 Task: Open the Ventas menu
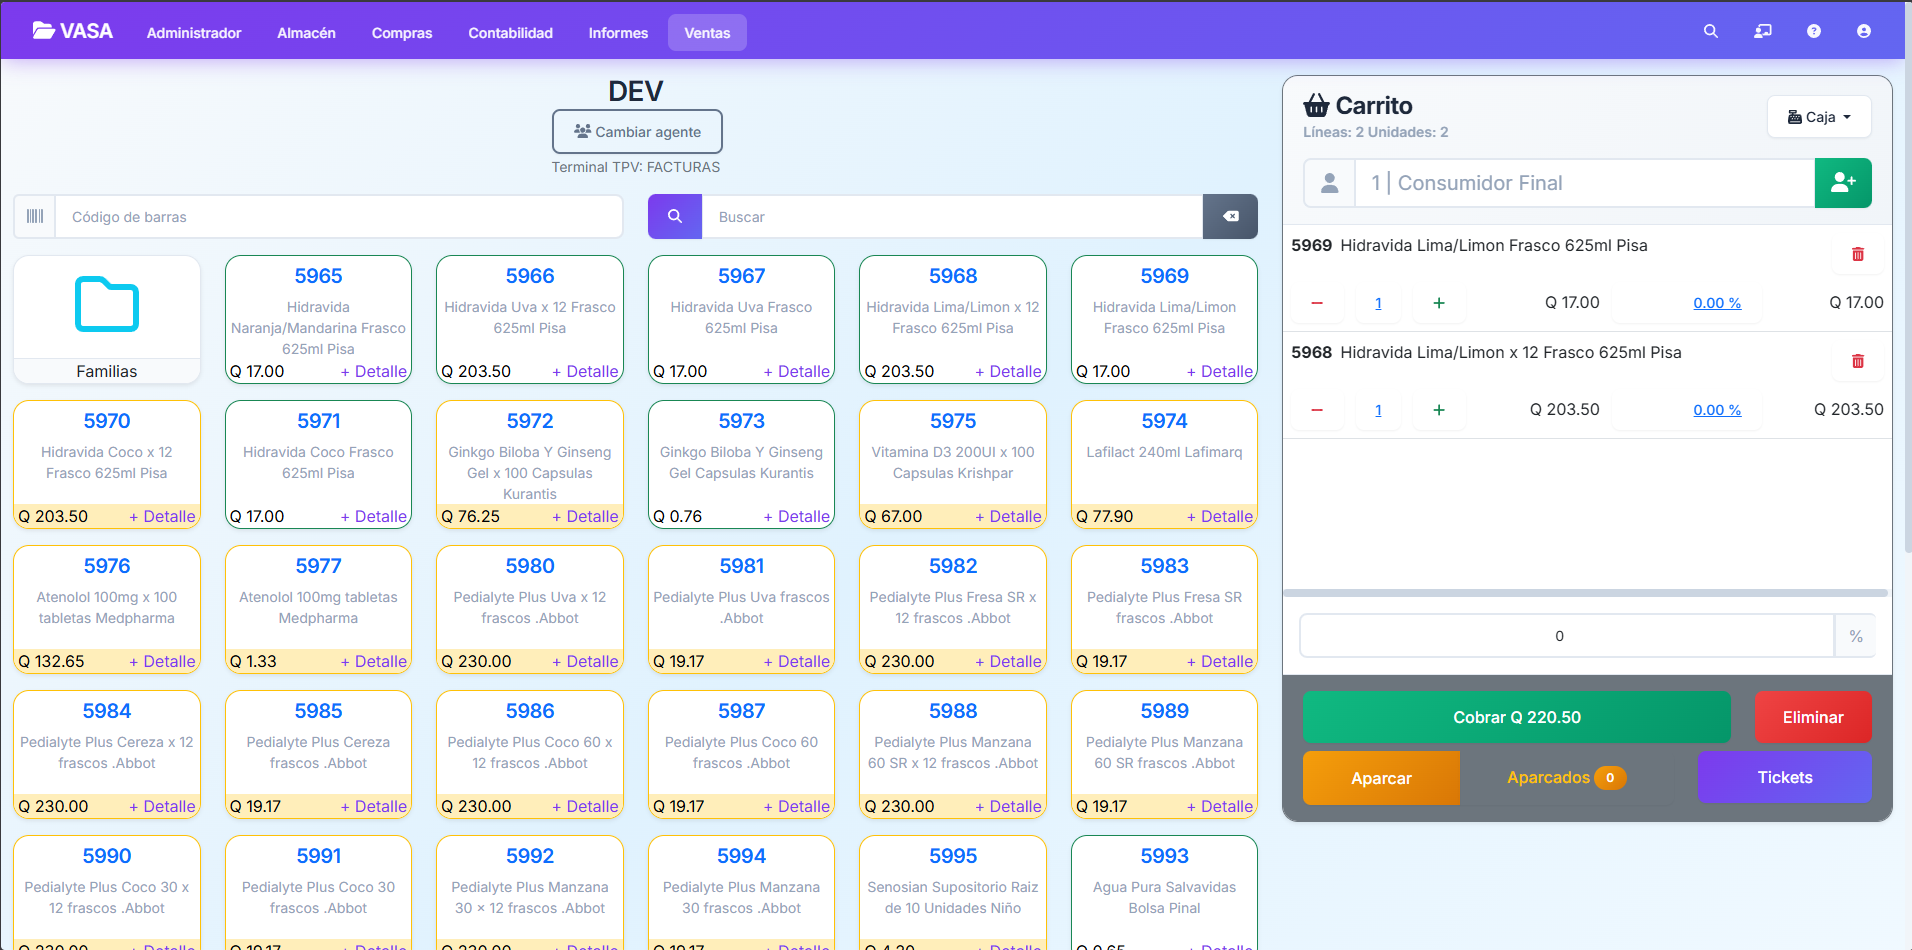pyautogui.click(x=706, y=33)
